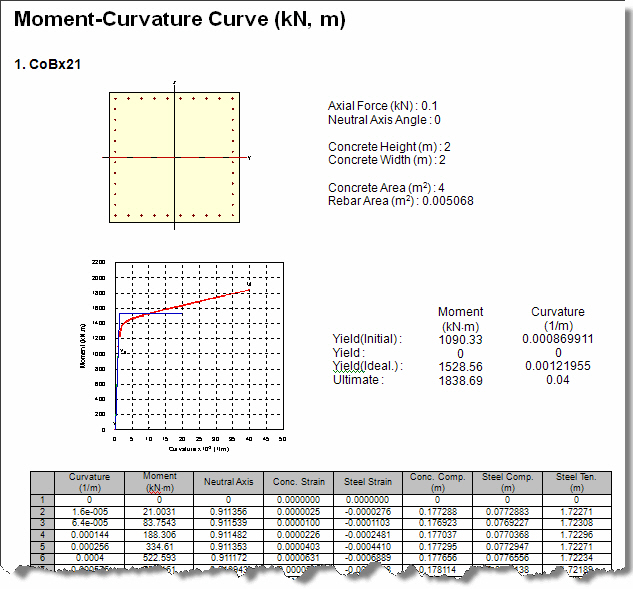The height and width of the screenshot is (589, 633).
Task: Select the moment cell containing 21.0031
Action: click(x=160, y=510)
